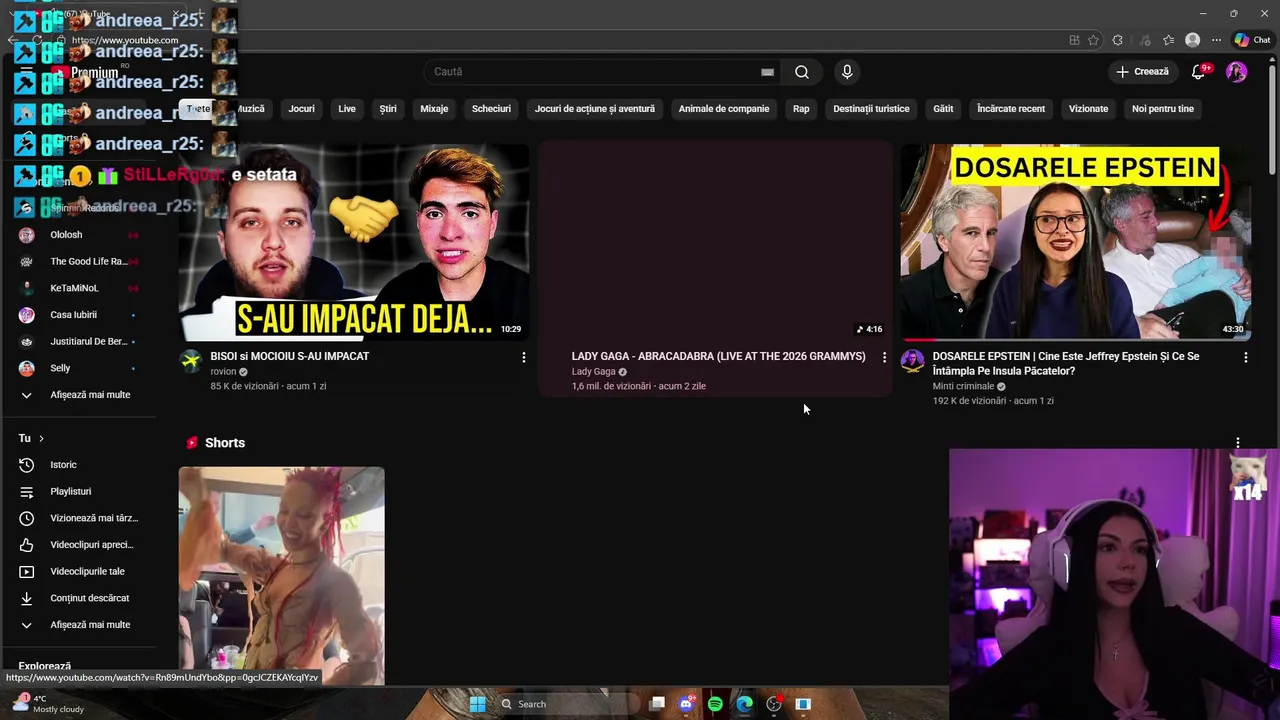Viewport: 1280px width, 720px height.
Task: Select the Rap chip
Action: (x=801, y=109)
